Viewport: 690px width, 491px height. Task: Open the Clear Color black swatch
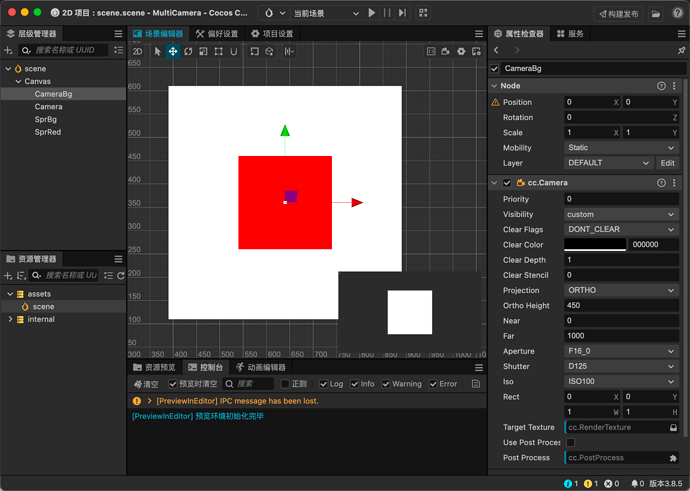point(595,245)
